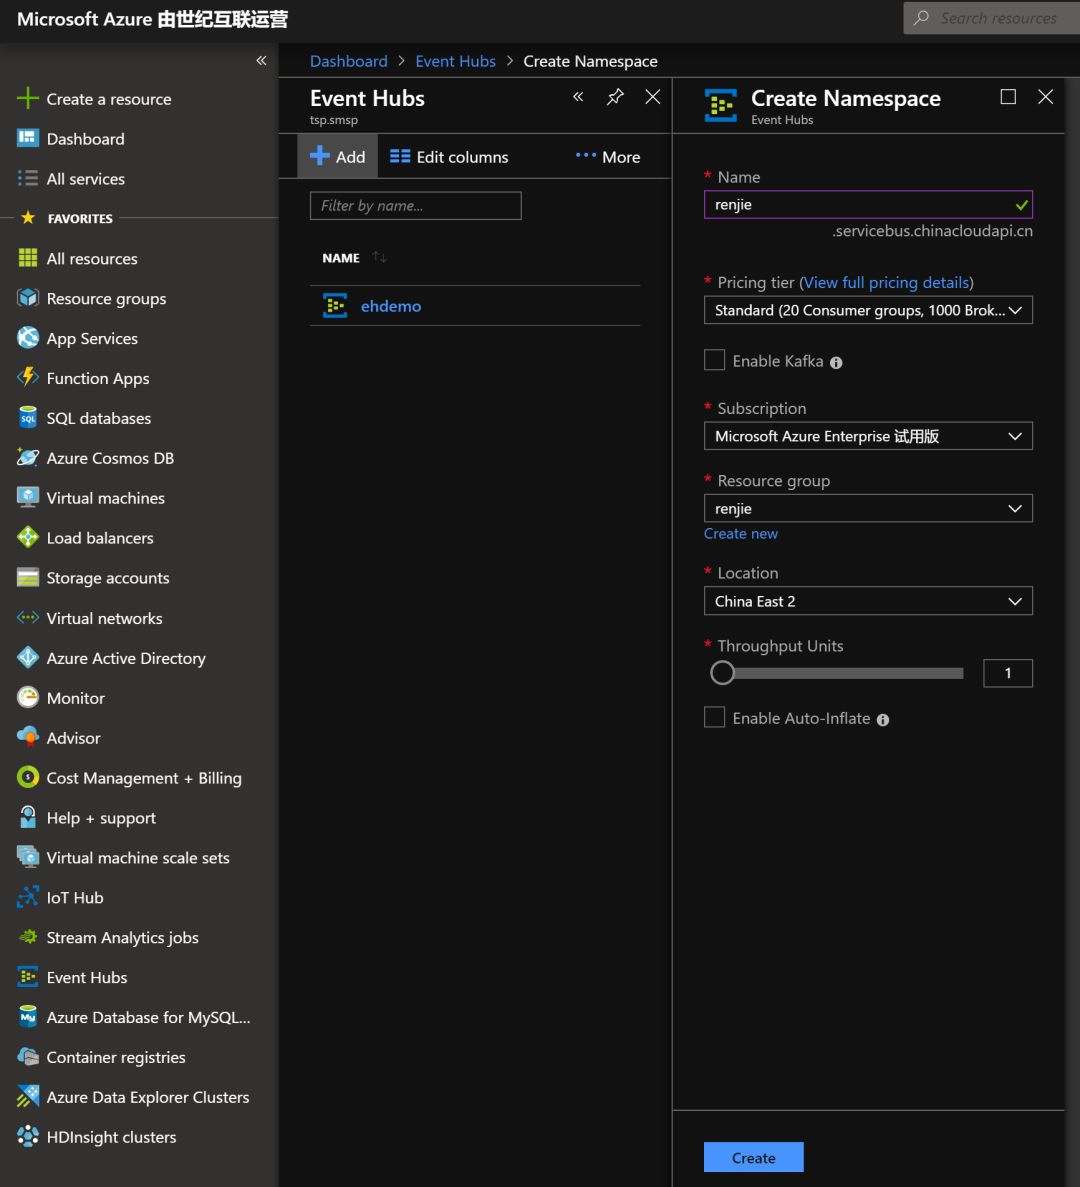Open the Subscription dropdown
Image resolution: width=1080 pixels, height=1187 pixels.
[x=867, y=436]
